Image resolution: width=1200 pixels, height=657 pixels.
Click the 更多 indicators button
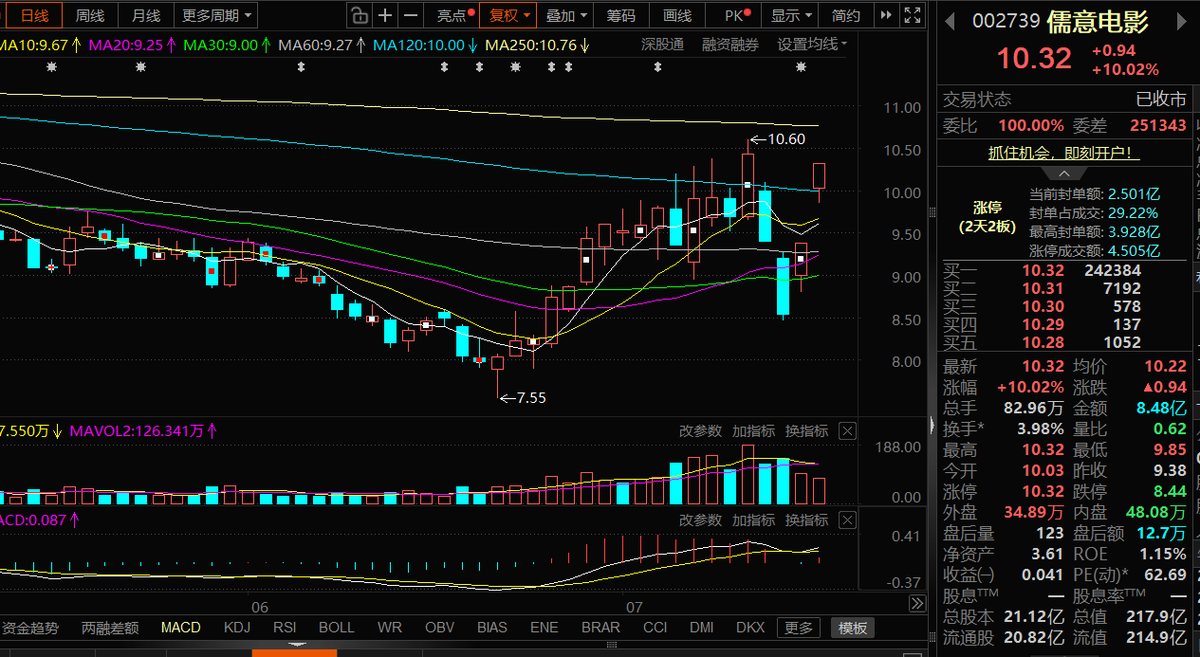(x=798, y=628)
